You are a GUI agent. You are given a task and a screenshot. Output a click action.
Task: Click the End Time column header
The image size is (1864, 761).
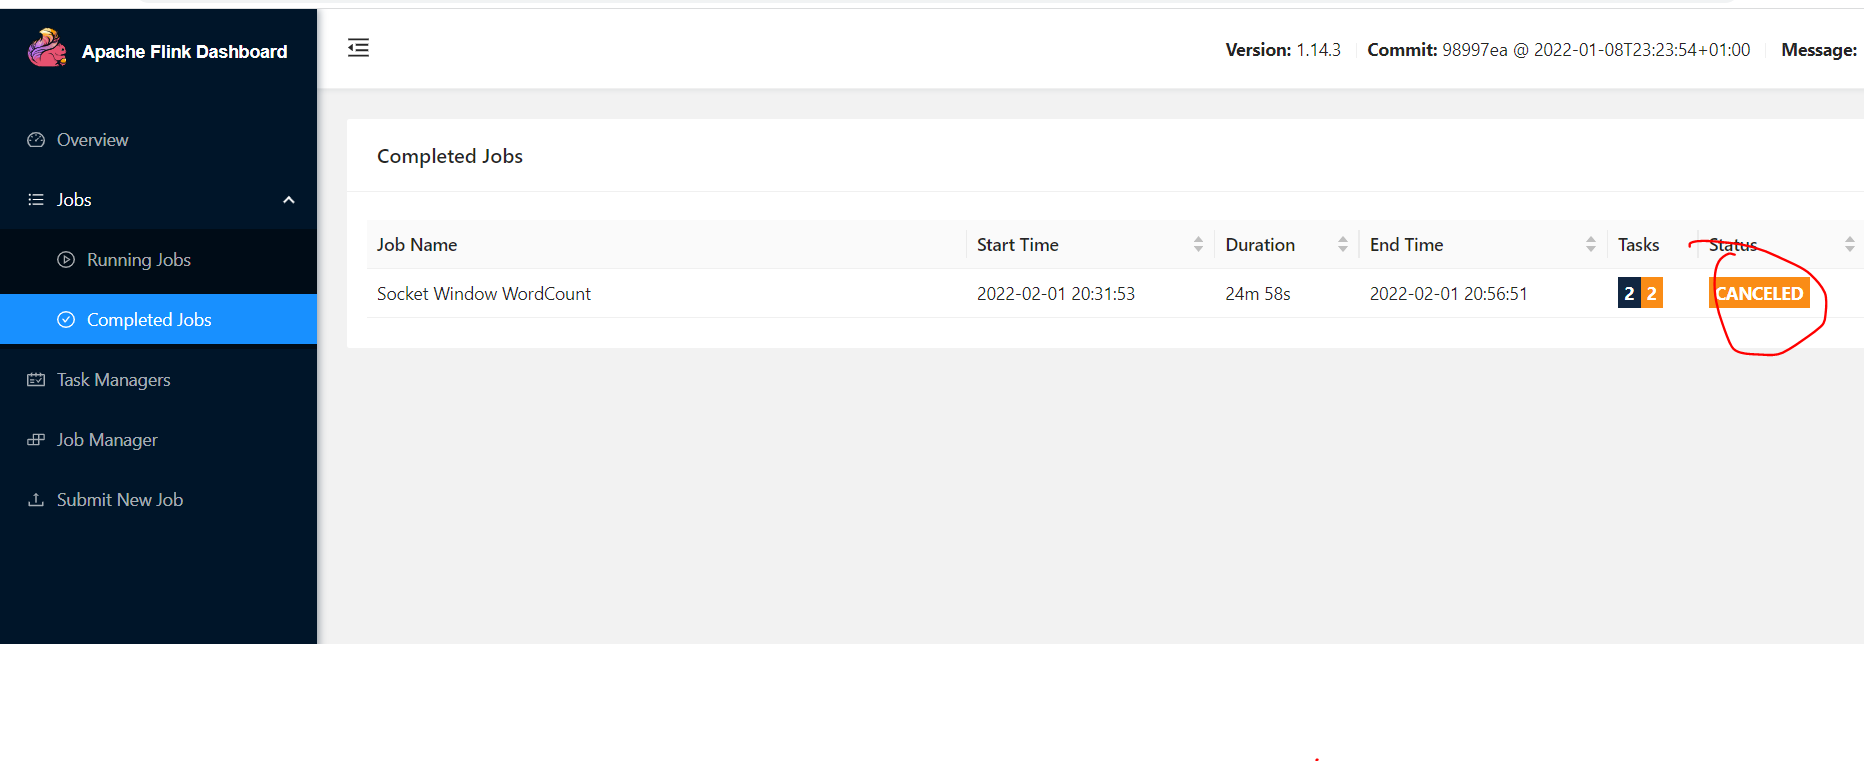(x=1406, y=245)
